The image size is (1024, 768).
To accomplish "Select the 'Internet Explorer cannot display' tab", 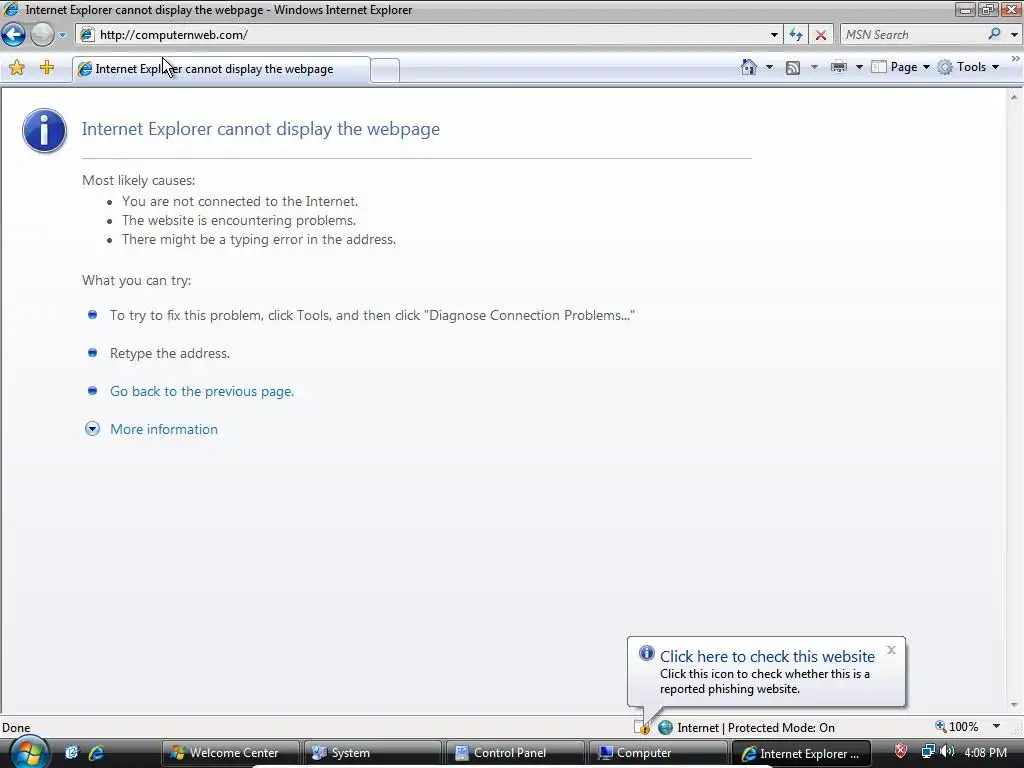I will [x=221, y=69].
